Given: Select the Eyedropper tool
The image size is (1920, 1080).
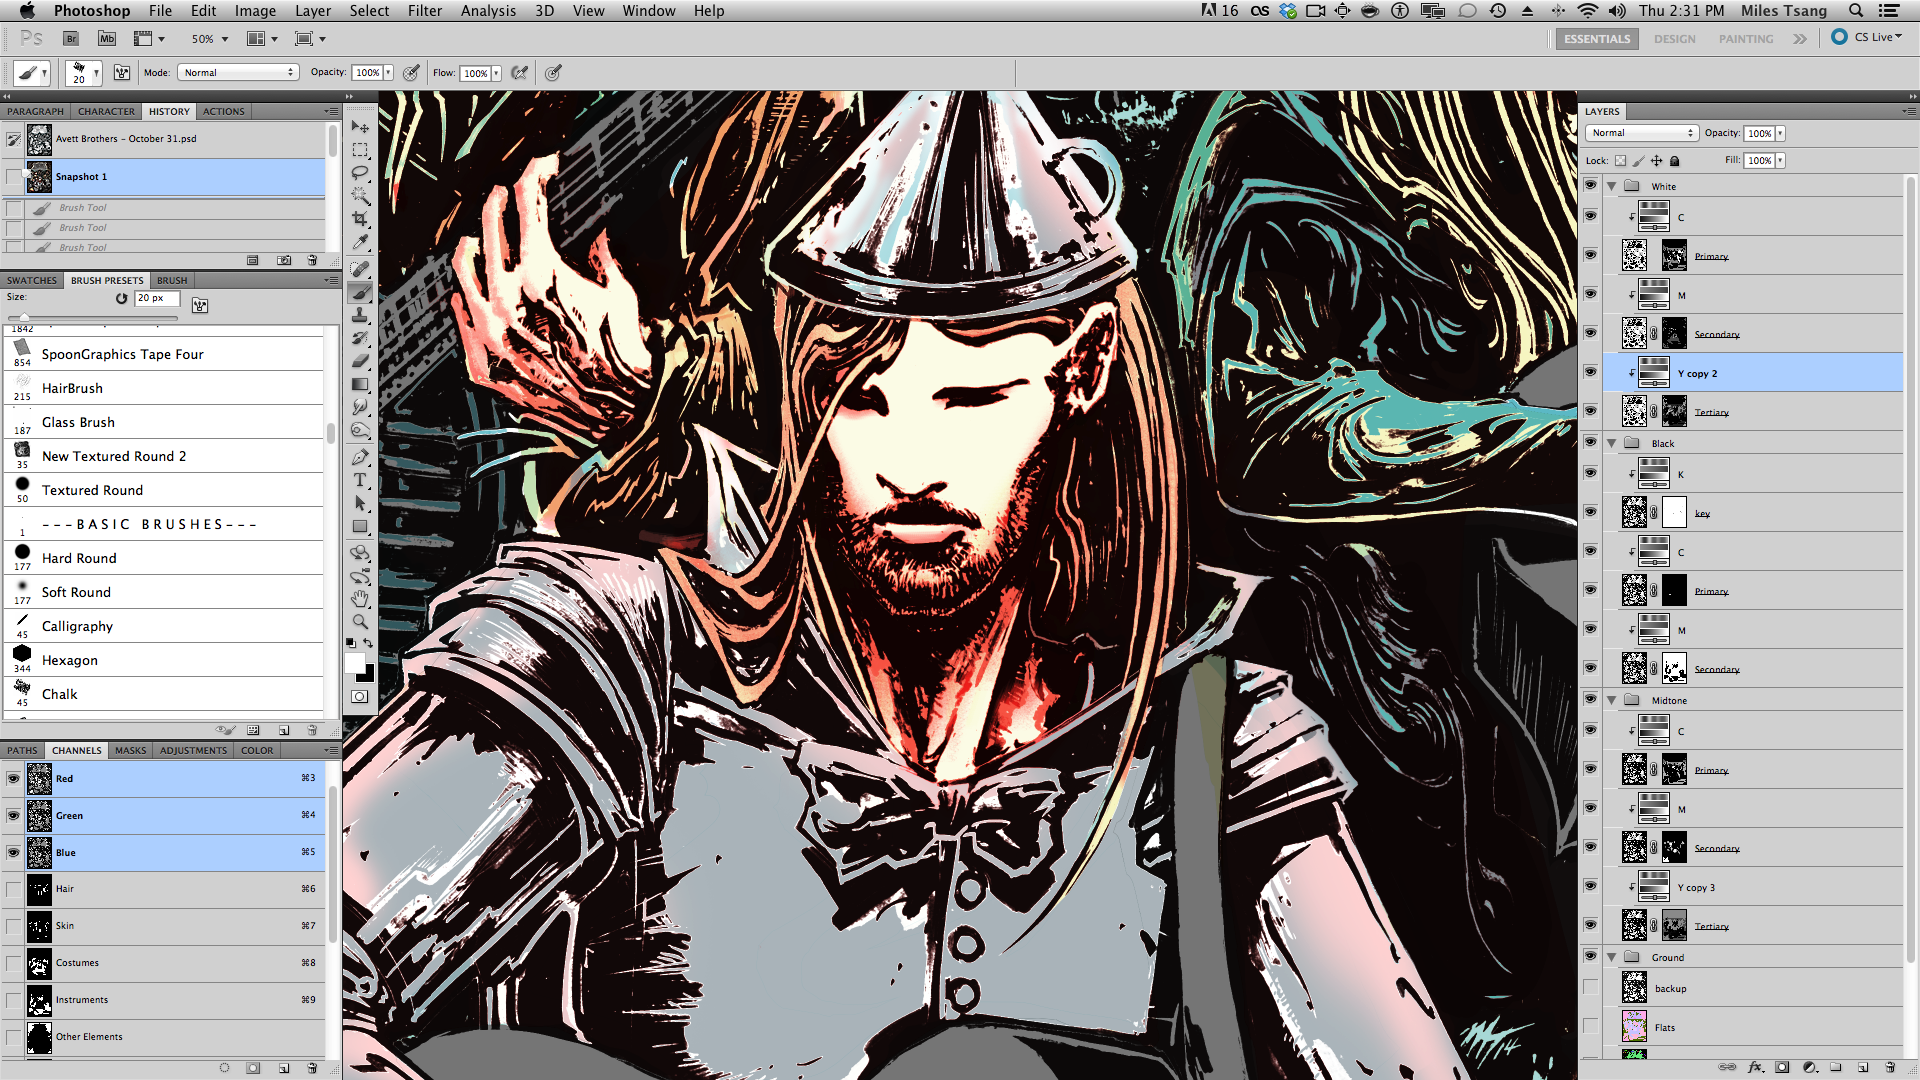Looking at the screenshot, I should [x=360, y=242].
